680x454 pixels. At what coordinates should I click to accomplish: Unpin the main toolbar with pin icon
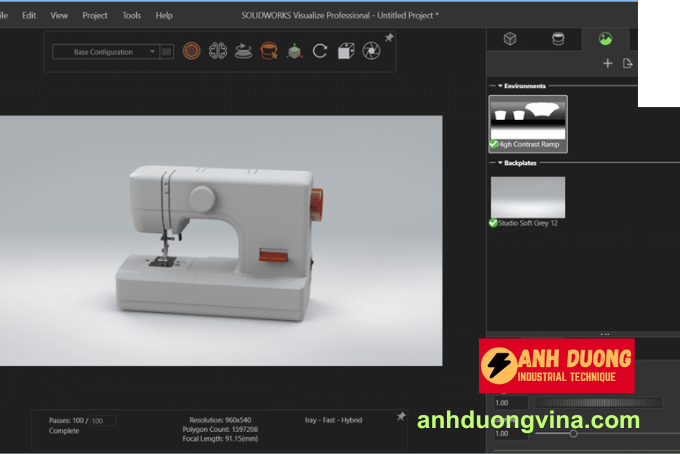(x=389, y=38)
